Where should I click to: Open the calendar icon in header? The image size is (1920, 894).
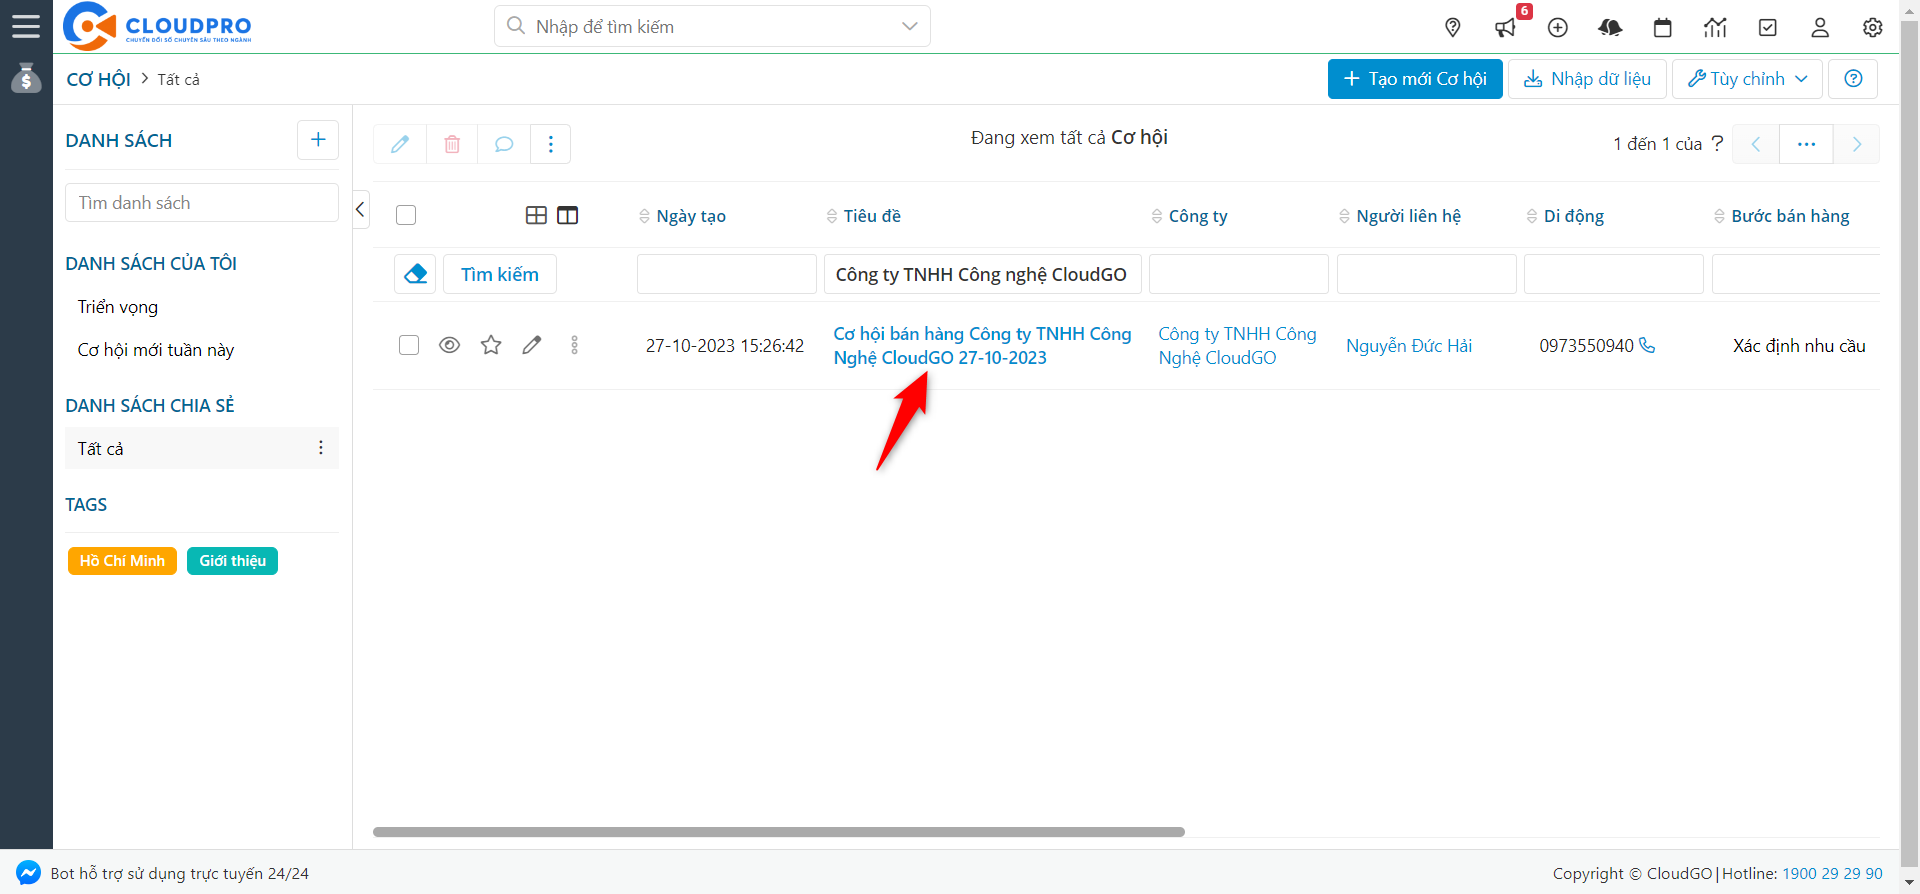tap(1663, 27)
